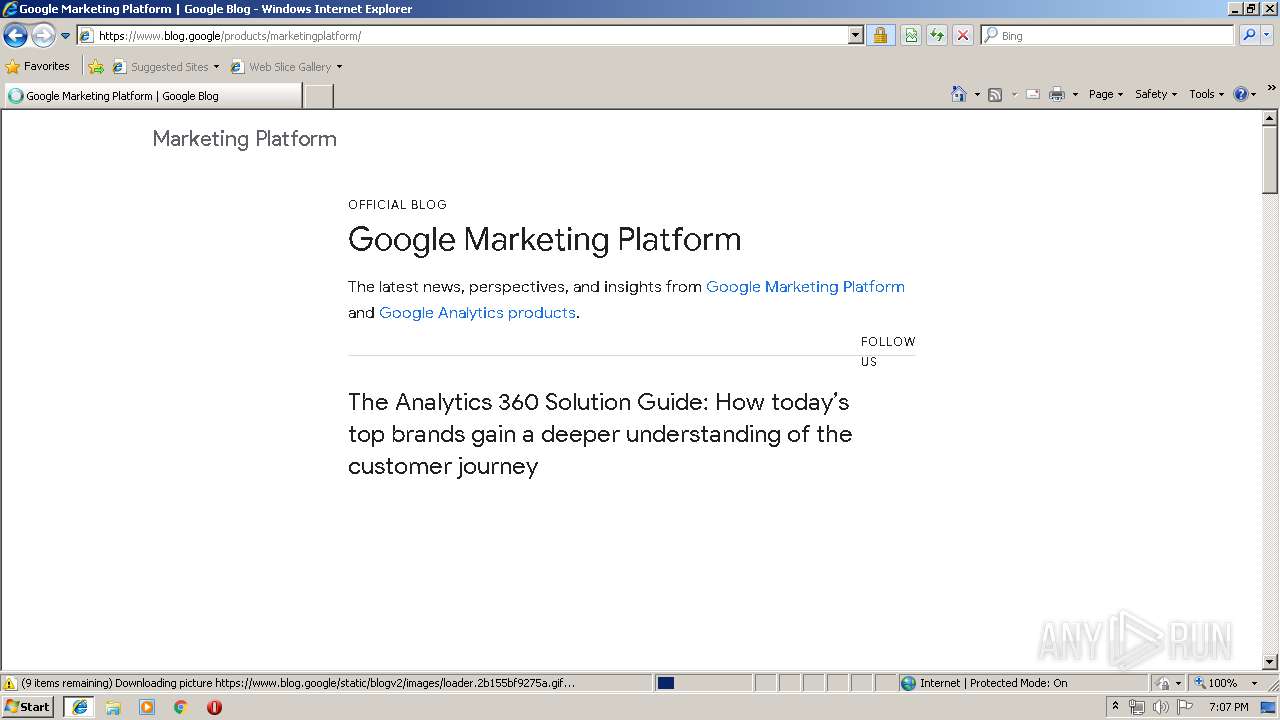Click Internet Explorer taskbar icon
The image size is (1280, 720).
pos(79,707)
